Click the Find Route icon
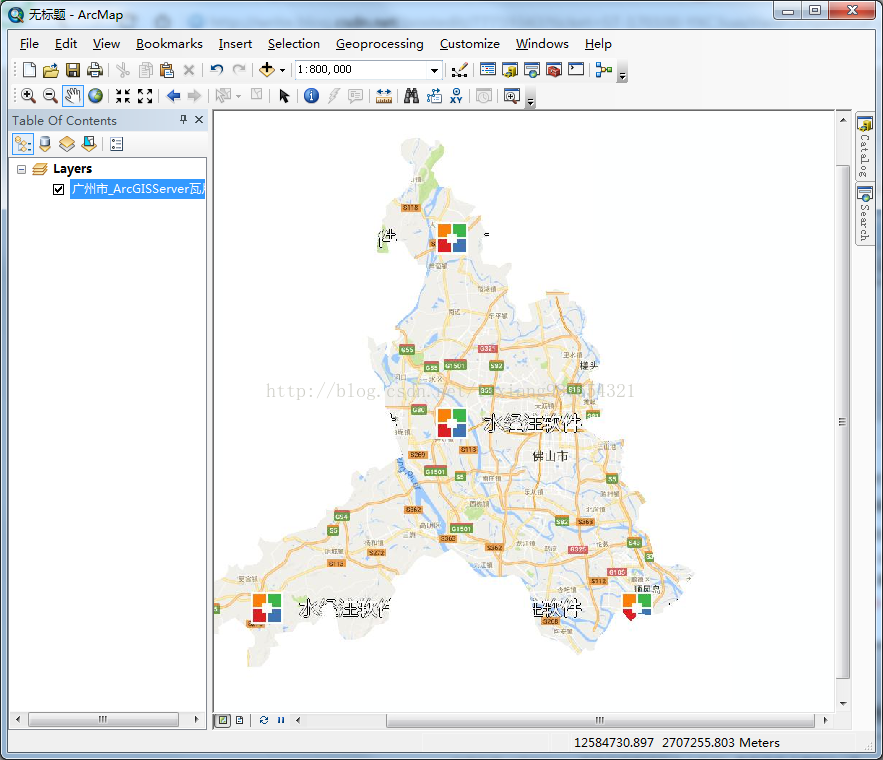The width and height of the screenshot is (883, 760). point(434,96)
